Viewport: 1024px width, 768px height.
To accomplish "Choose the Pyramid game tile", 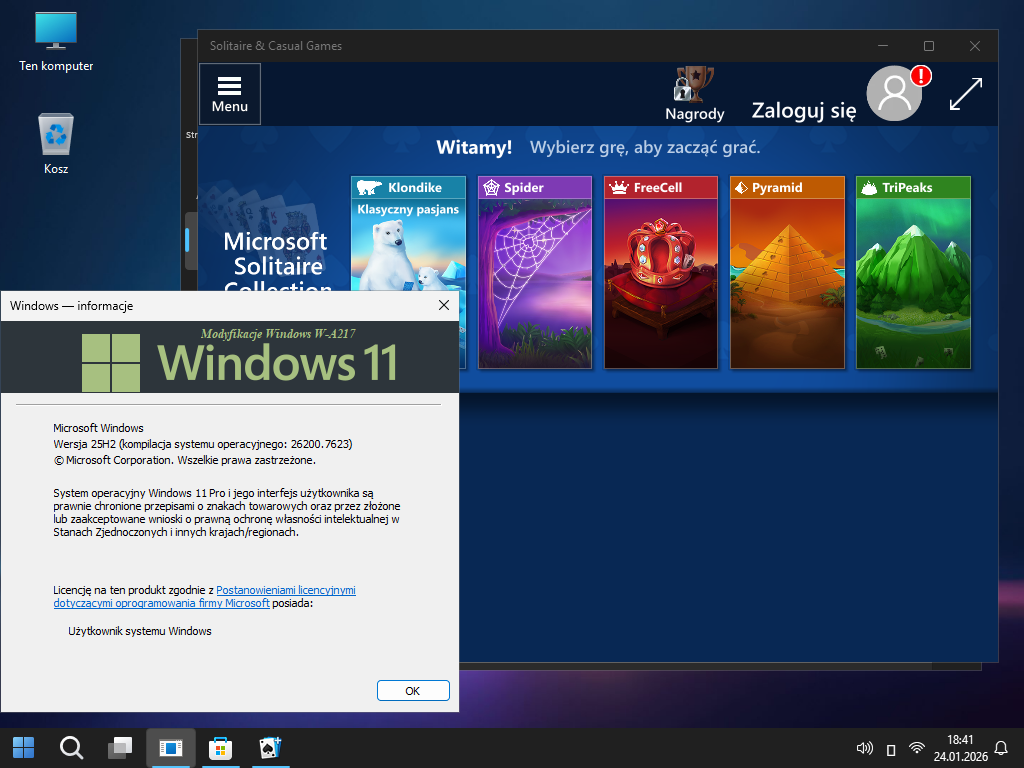I will click(786, 272).
